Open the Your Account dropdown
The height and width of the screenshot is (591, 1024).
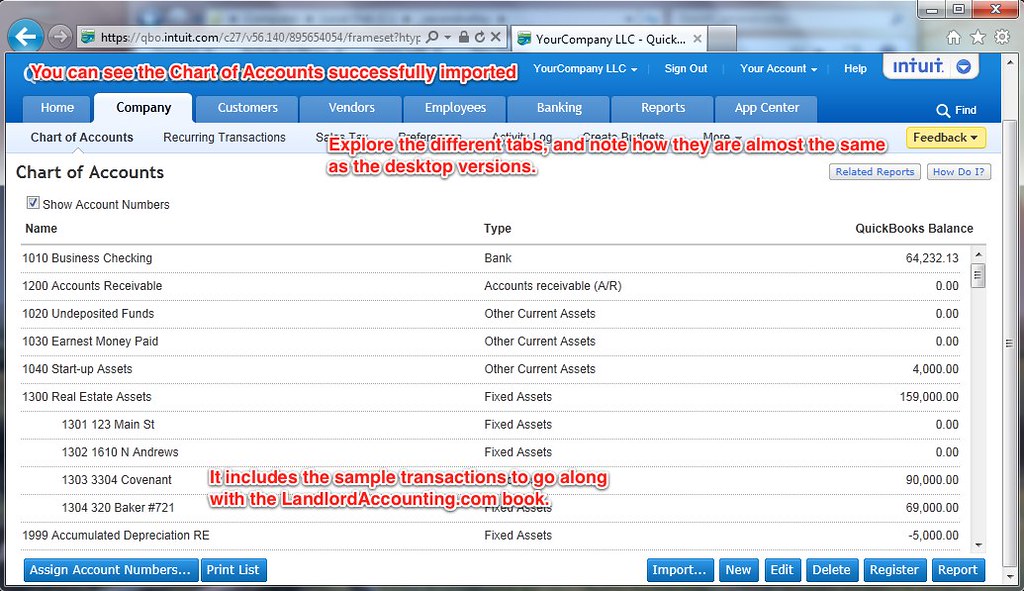tap(778, 69)
